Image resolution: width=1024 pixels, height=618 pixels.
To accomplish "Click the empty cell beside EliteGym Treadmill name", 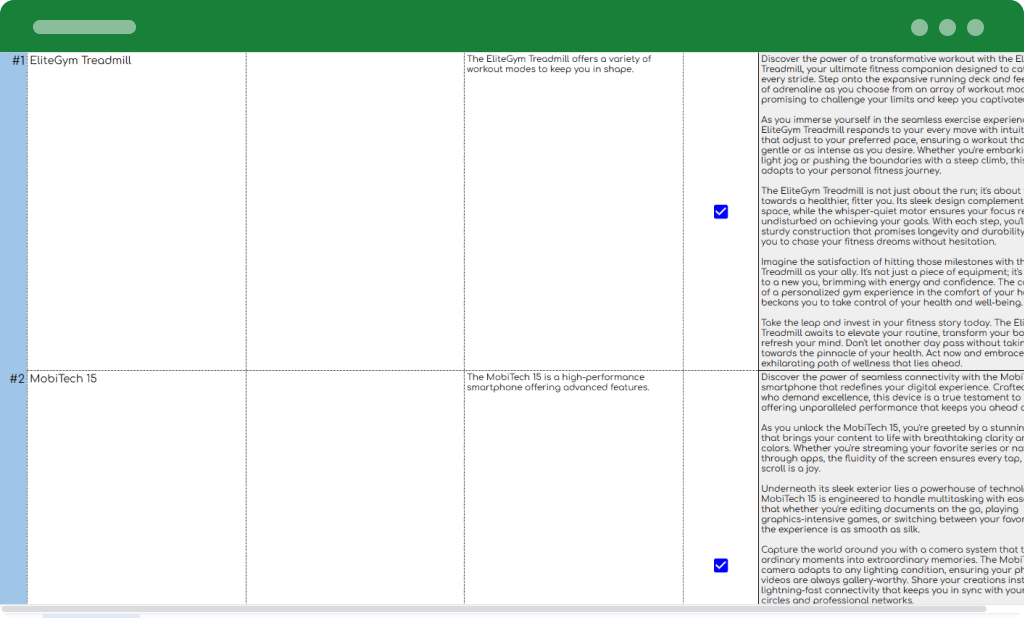I will [x=355, y=211].
